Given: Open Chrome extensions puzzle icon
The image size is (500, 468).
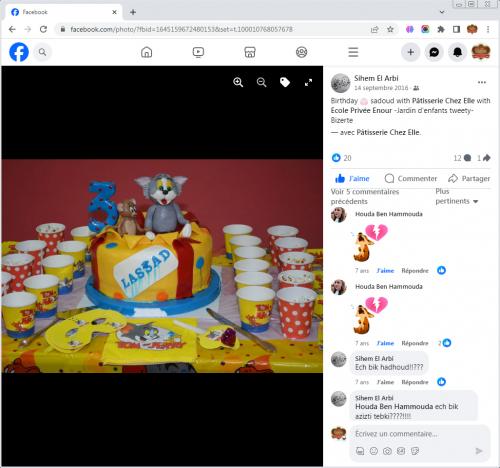Looking at the screenshot, I should [x=441, y=29].
